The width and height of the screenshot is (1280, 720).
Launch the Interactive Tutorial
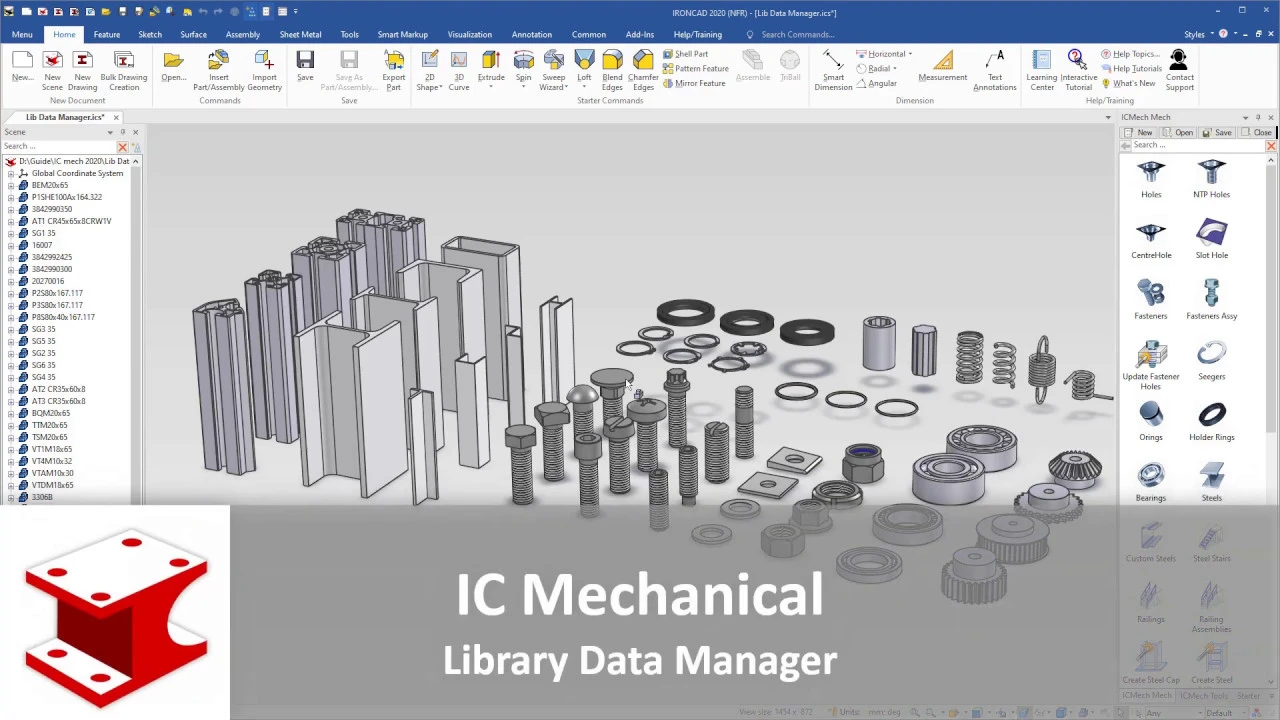point(1078,70)
